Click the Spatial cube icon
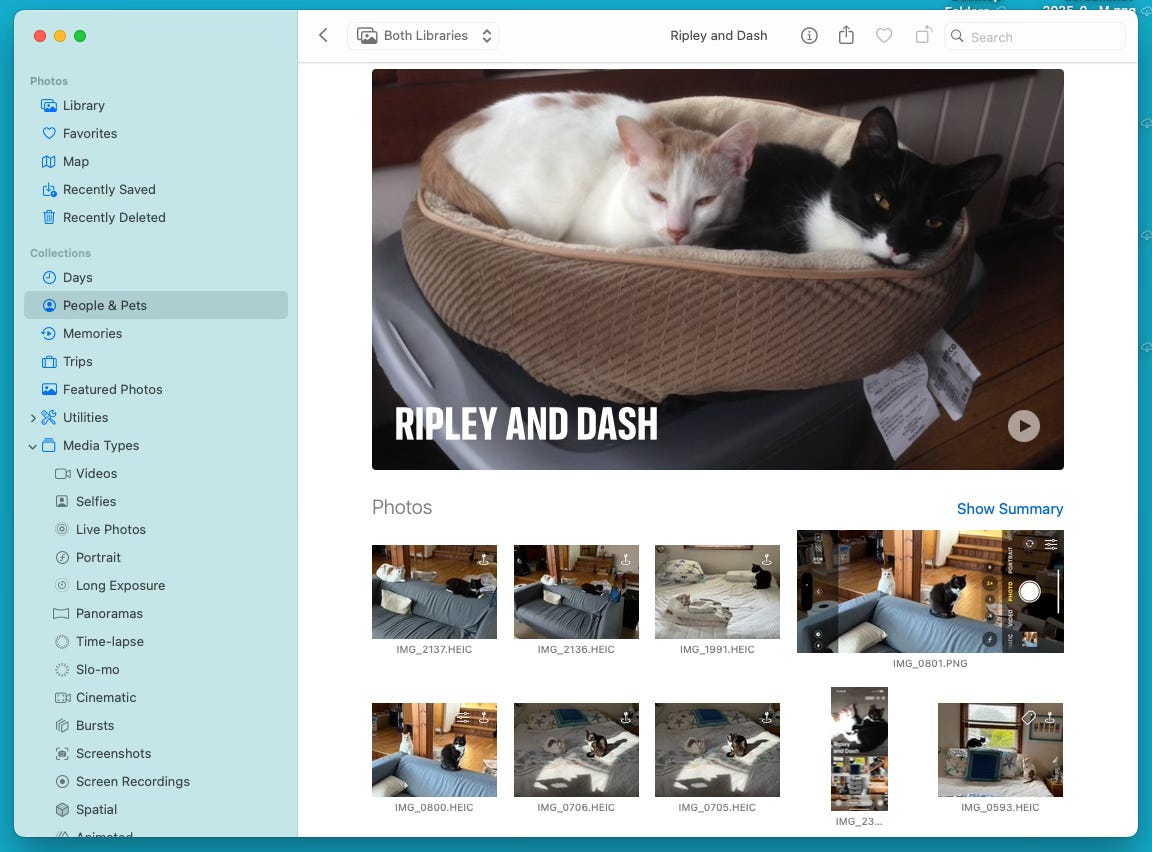 62,809
